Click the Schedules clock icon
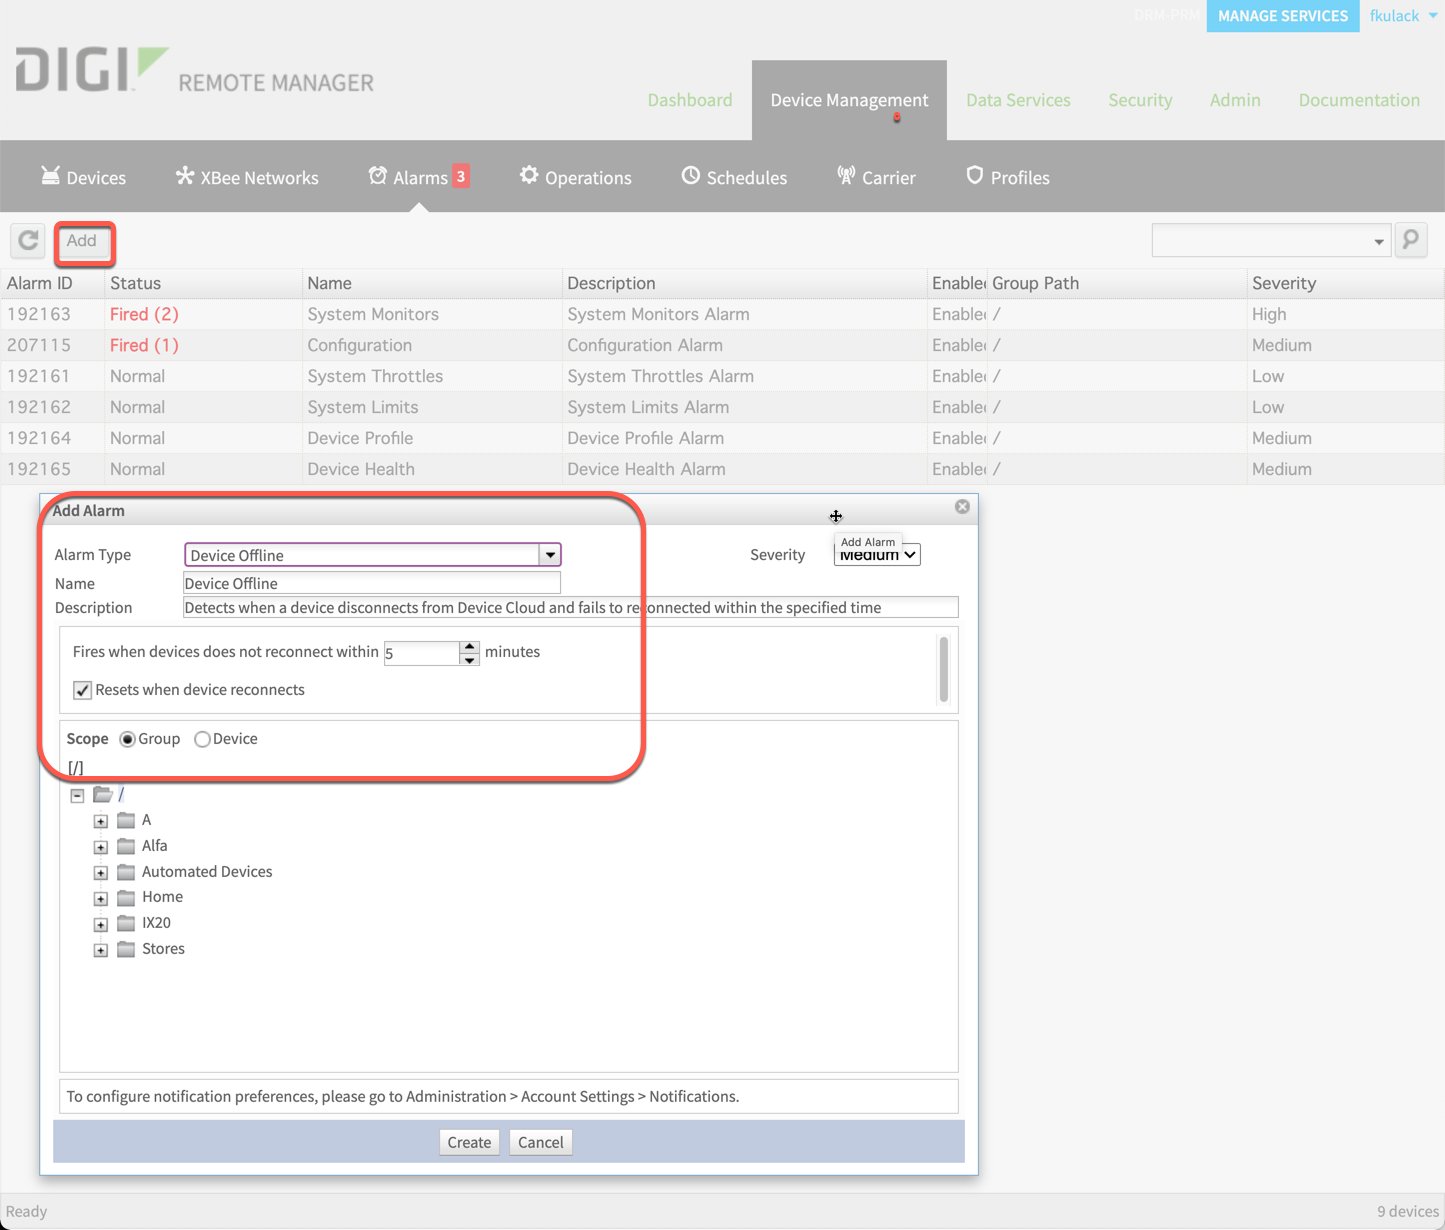1445x1230 pixels. (690, 176)
